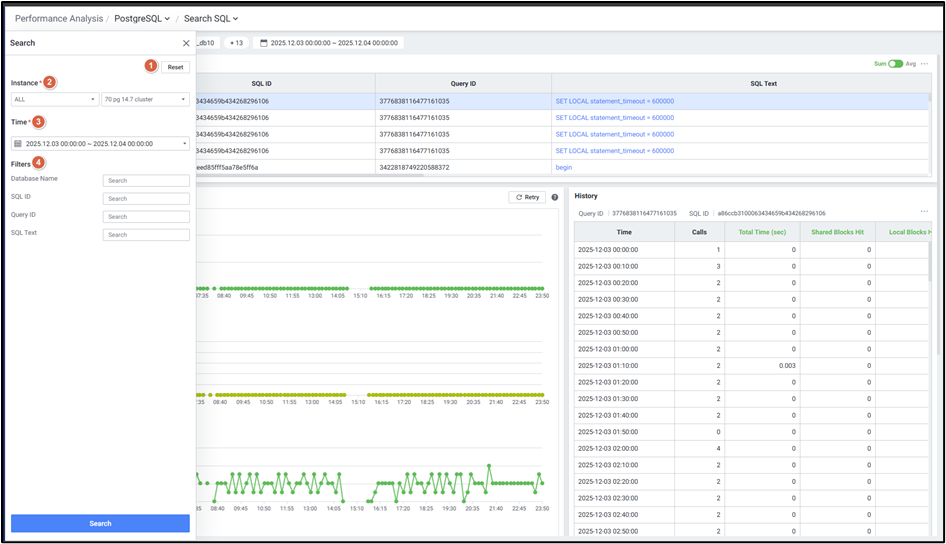
Task: Click the calendar icon in top date chip
Action: coord(264,43)
